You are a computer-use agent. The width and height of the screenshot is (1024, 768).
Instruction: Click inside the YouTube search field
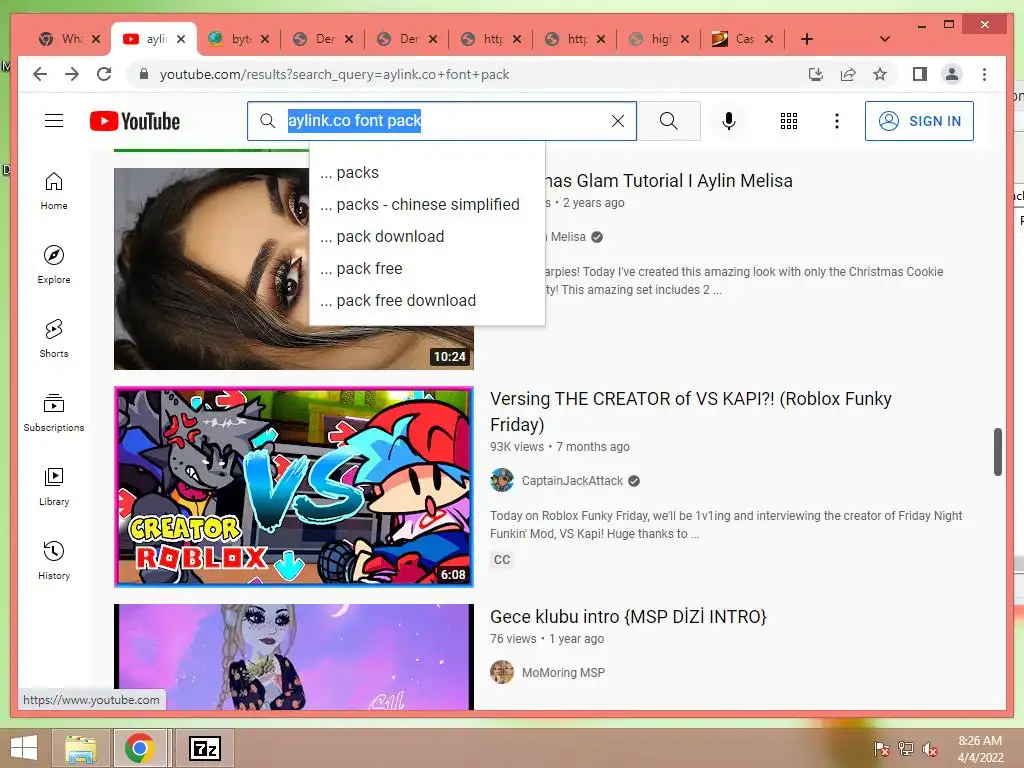(x=441, y=121)
